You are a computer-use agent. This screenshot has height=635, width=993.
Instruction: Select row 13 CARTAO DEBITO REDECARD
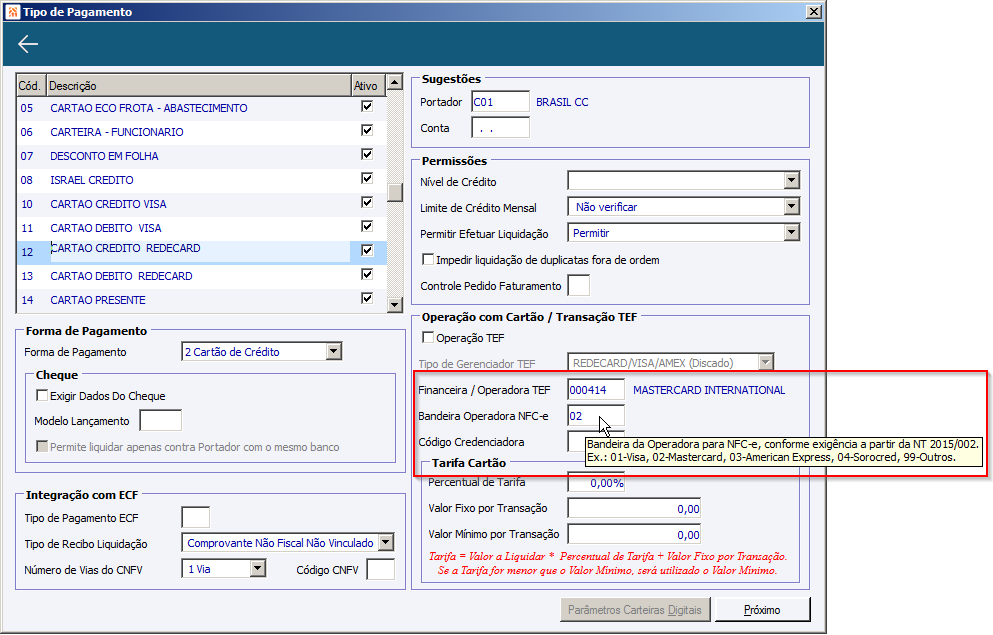(201, 276)
